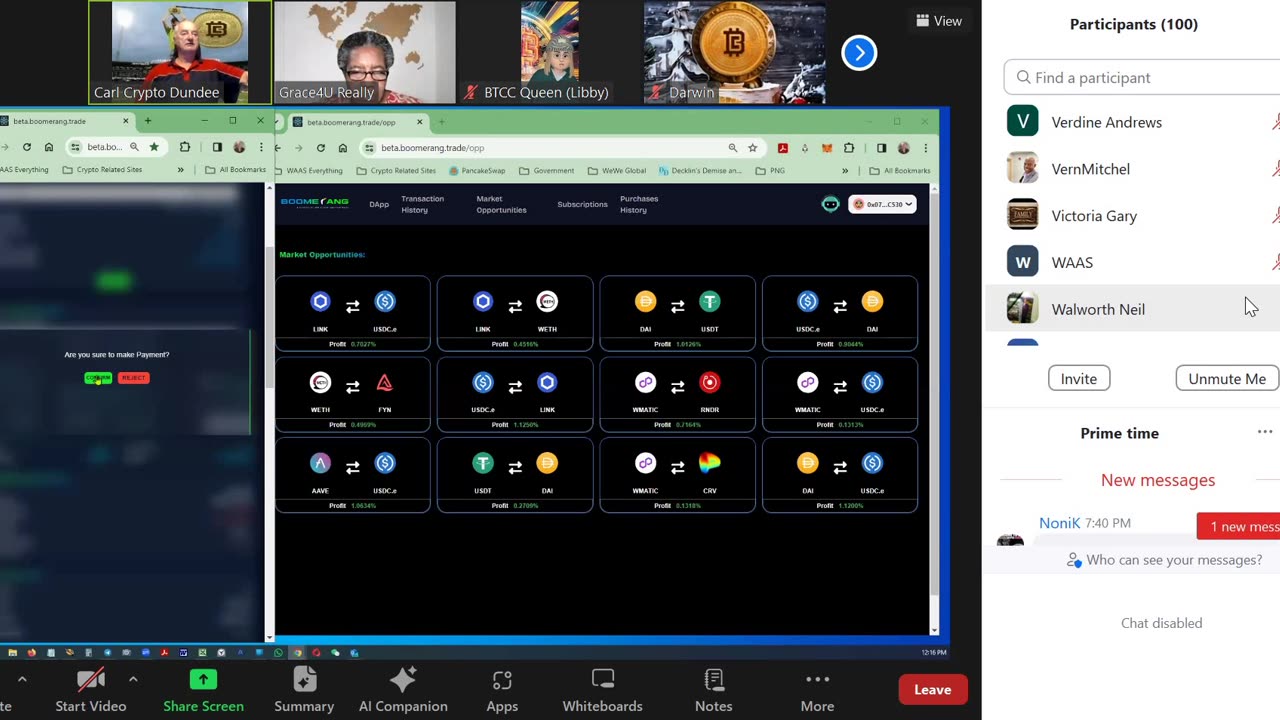Viewport: 1280px width, 720px height.
Task: Open Market Opportunities nav item
Action: (501, 204)
